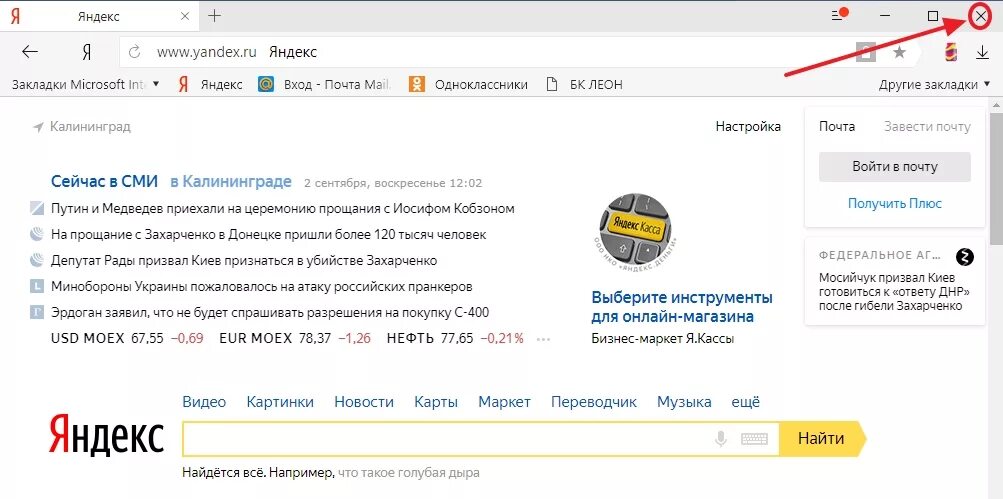
Task: Click the НЕФТЬ 77,65 quote
Action: tap(455, 338)
